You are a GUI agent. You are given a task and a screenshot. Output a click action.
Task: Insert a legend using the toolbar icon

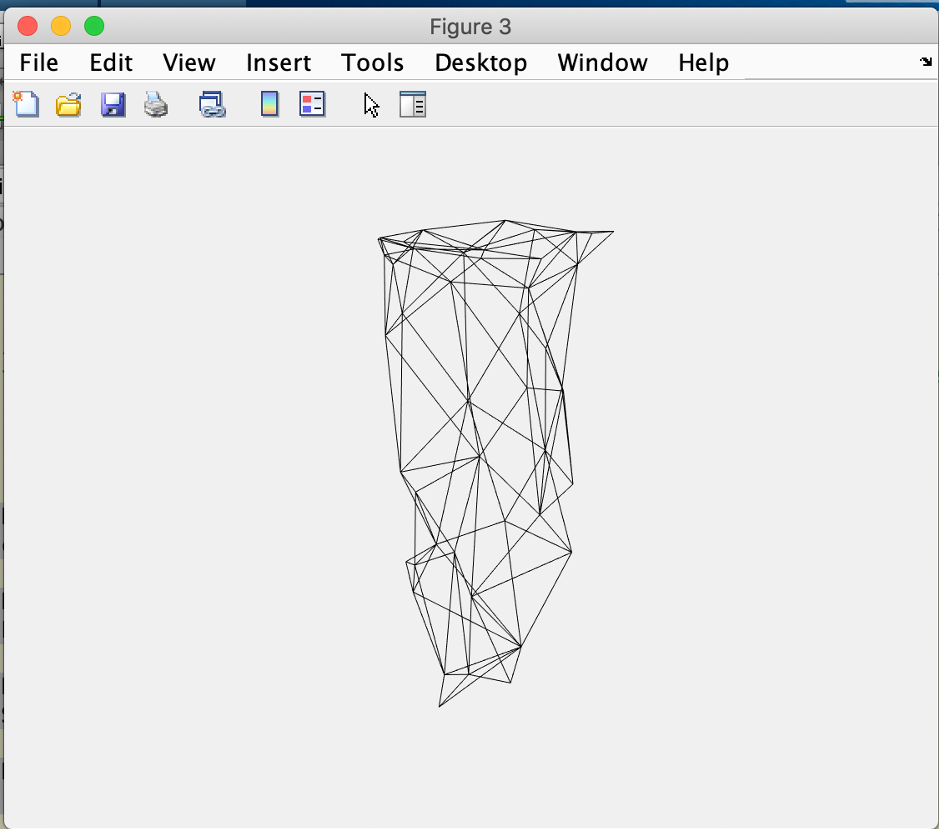tap(313, 104)
